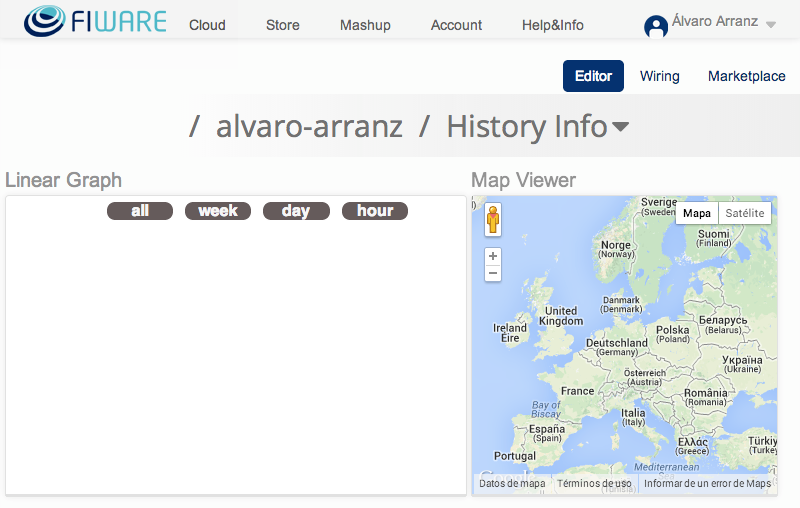Zoom out the map with minus
This screenshot has height=508, width=800.
pyautogui.click(x=493, y=273)
